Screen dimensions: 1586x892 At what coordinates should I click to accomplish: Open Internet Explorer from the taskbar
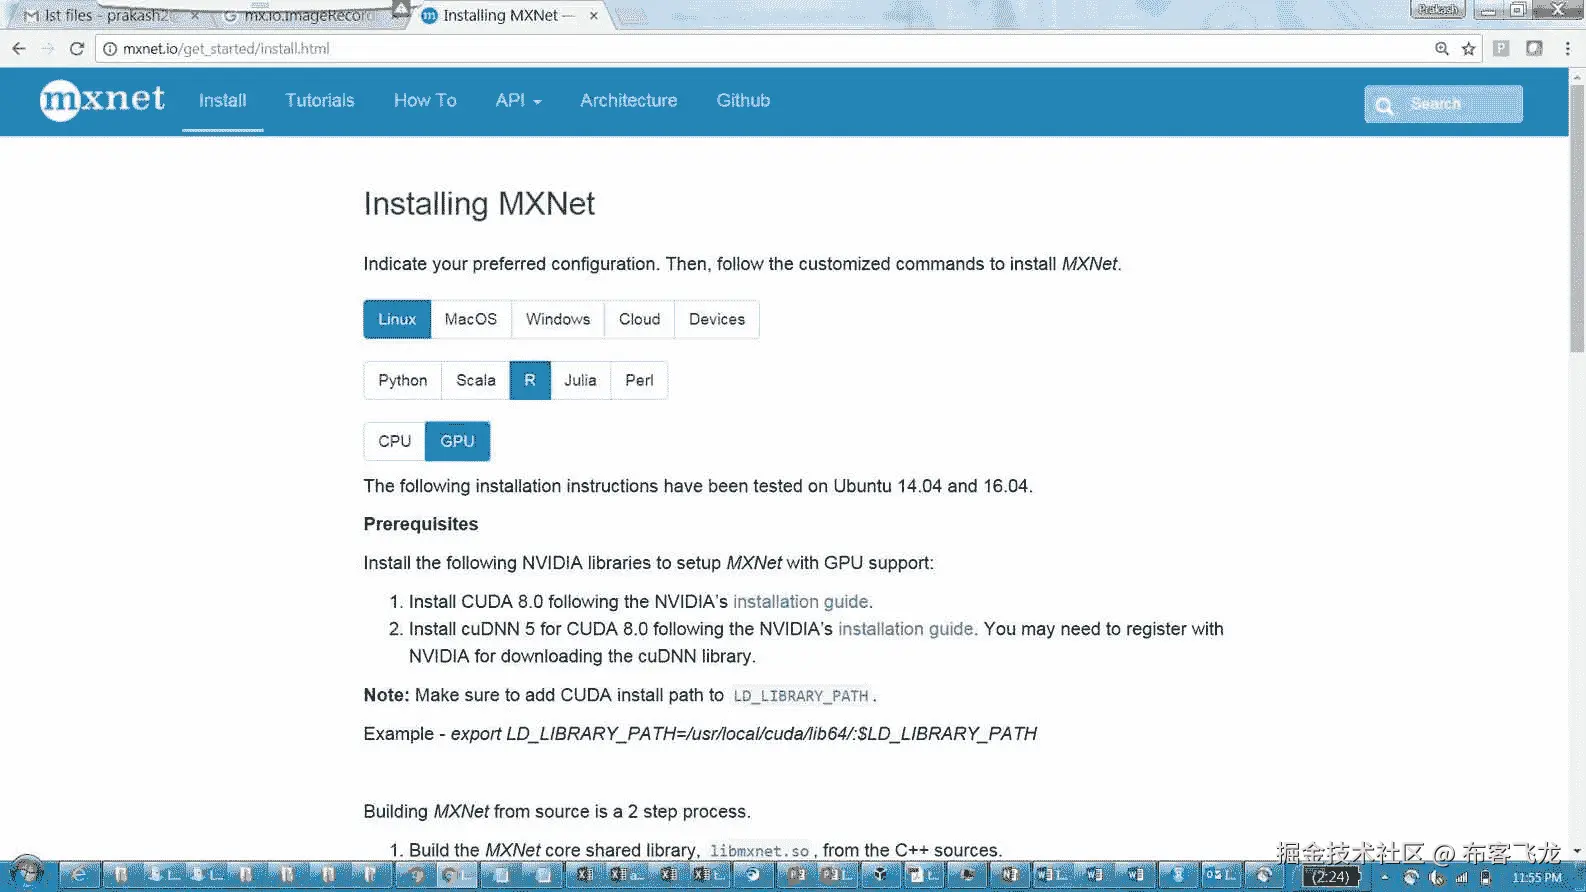78,875
